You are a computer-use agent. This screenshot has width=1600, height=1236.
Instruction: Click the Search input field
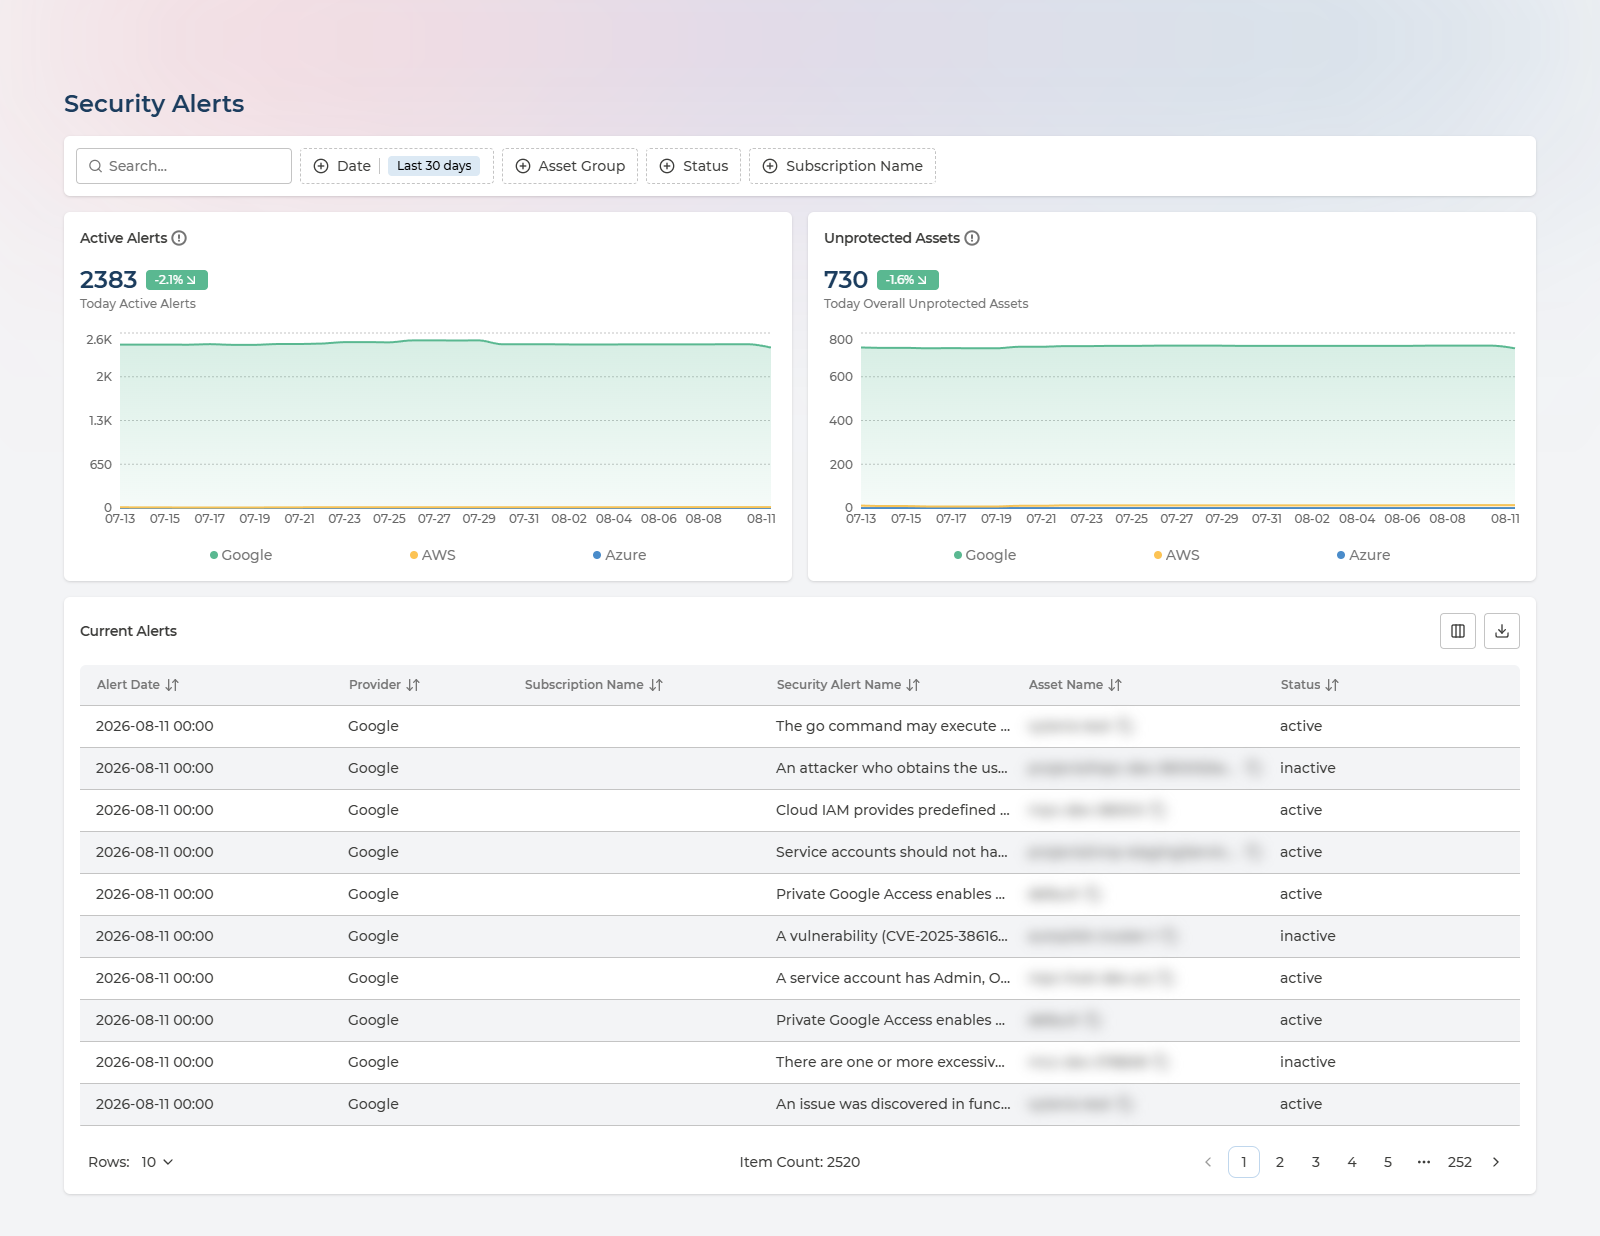pyautogui.click(x=184, y=166)
